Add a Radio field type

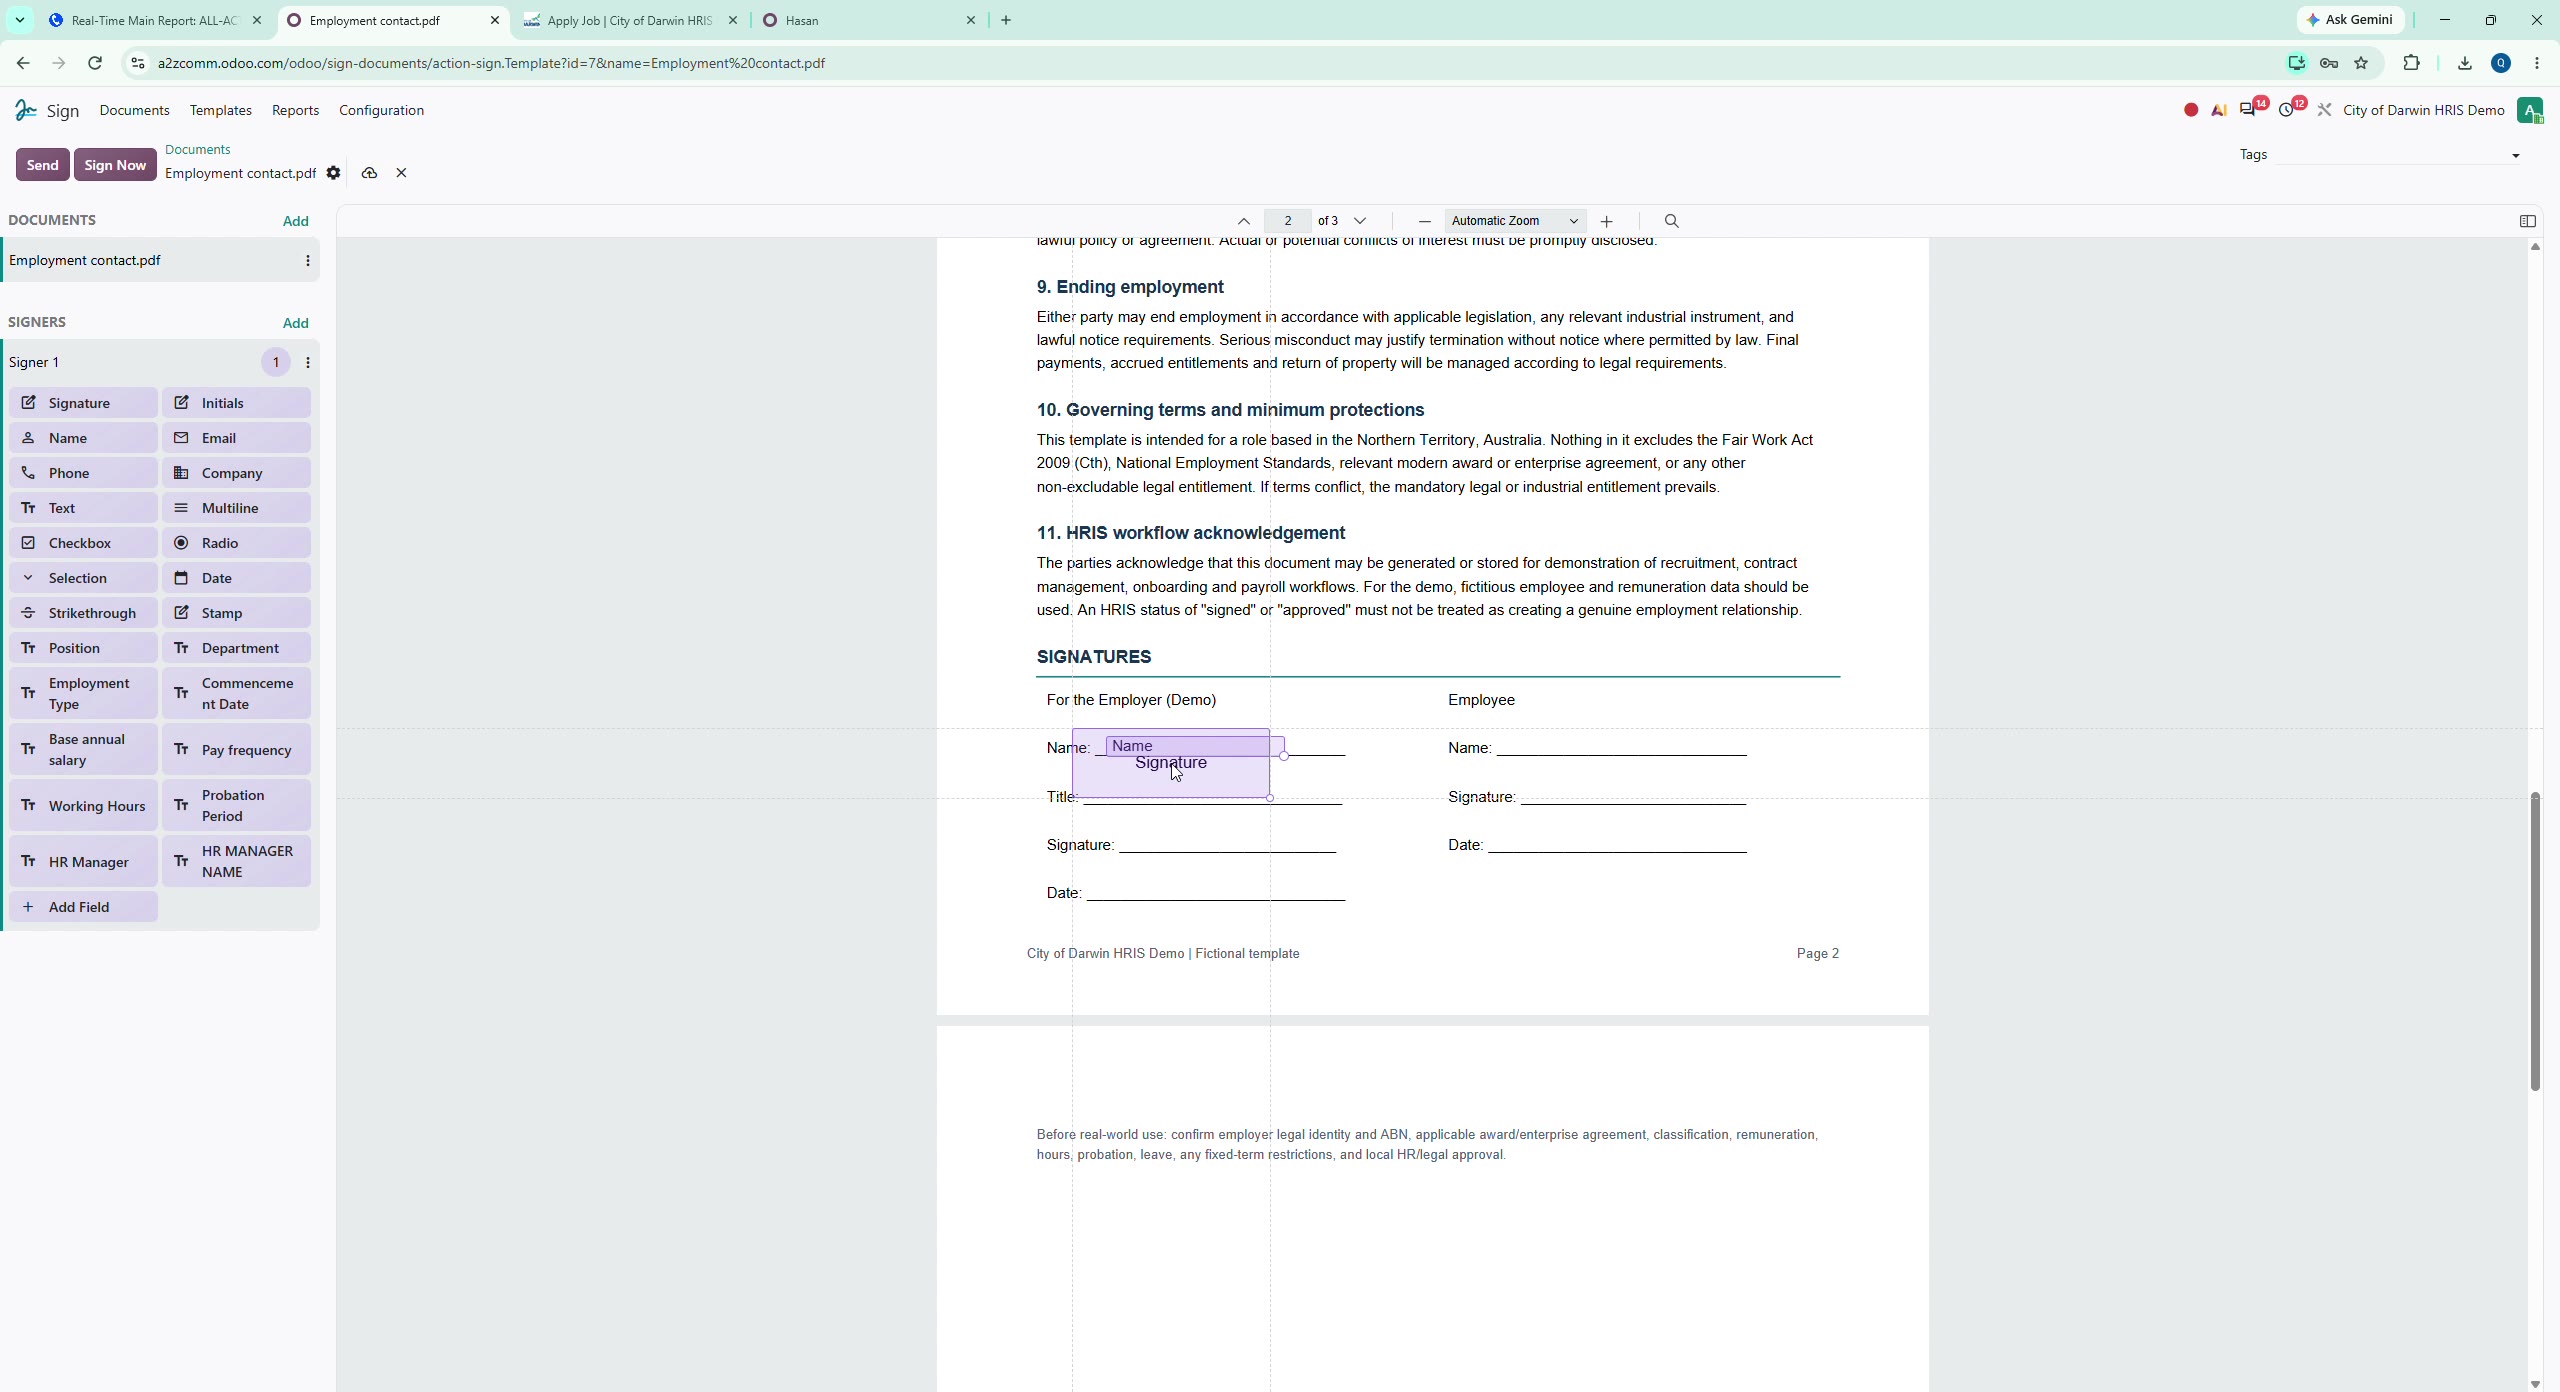237,543
